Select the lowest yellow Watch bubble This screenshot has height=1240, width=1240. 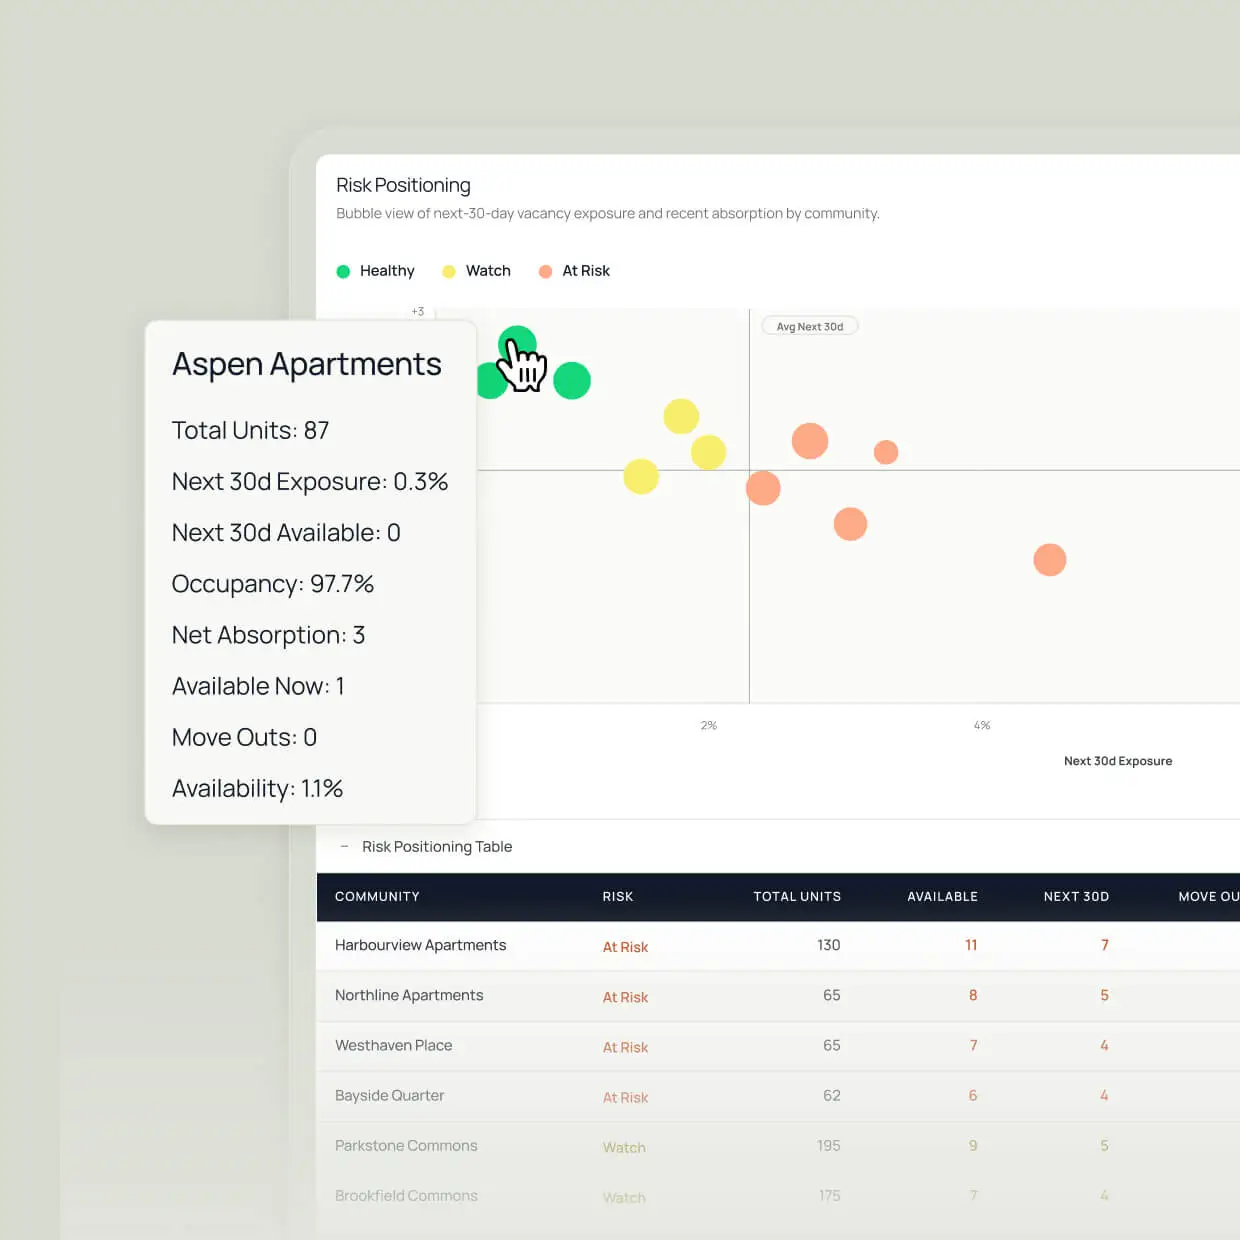pyautogui.click(x=641, y=476)
